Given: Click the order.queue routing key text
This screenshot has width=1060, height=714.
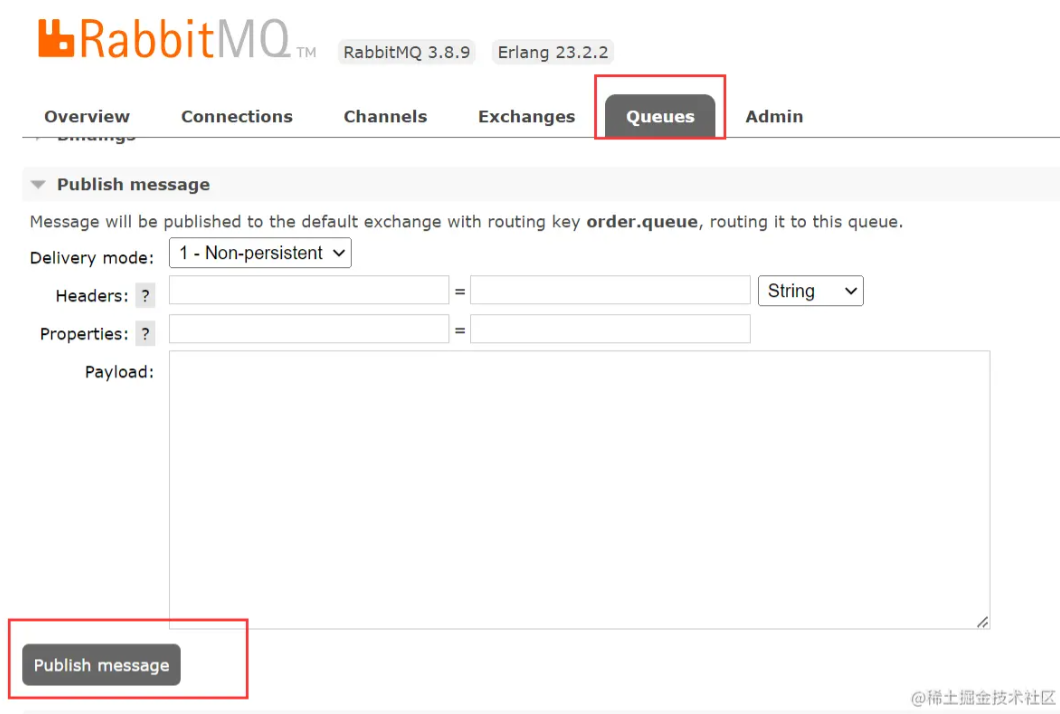Looking at the screenshot, I should click(x=642, y=222).
